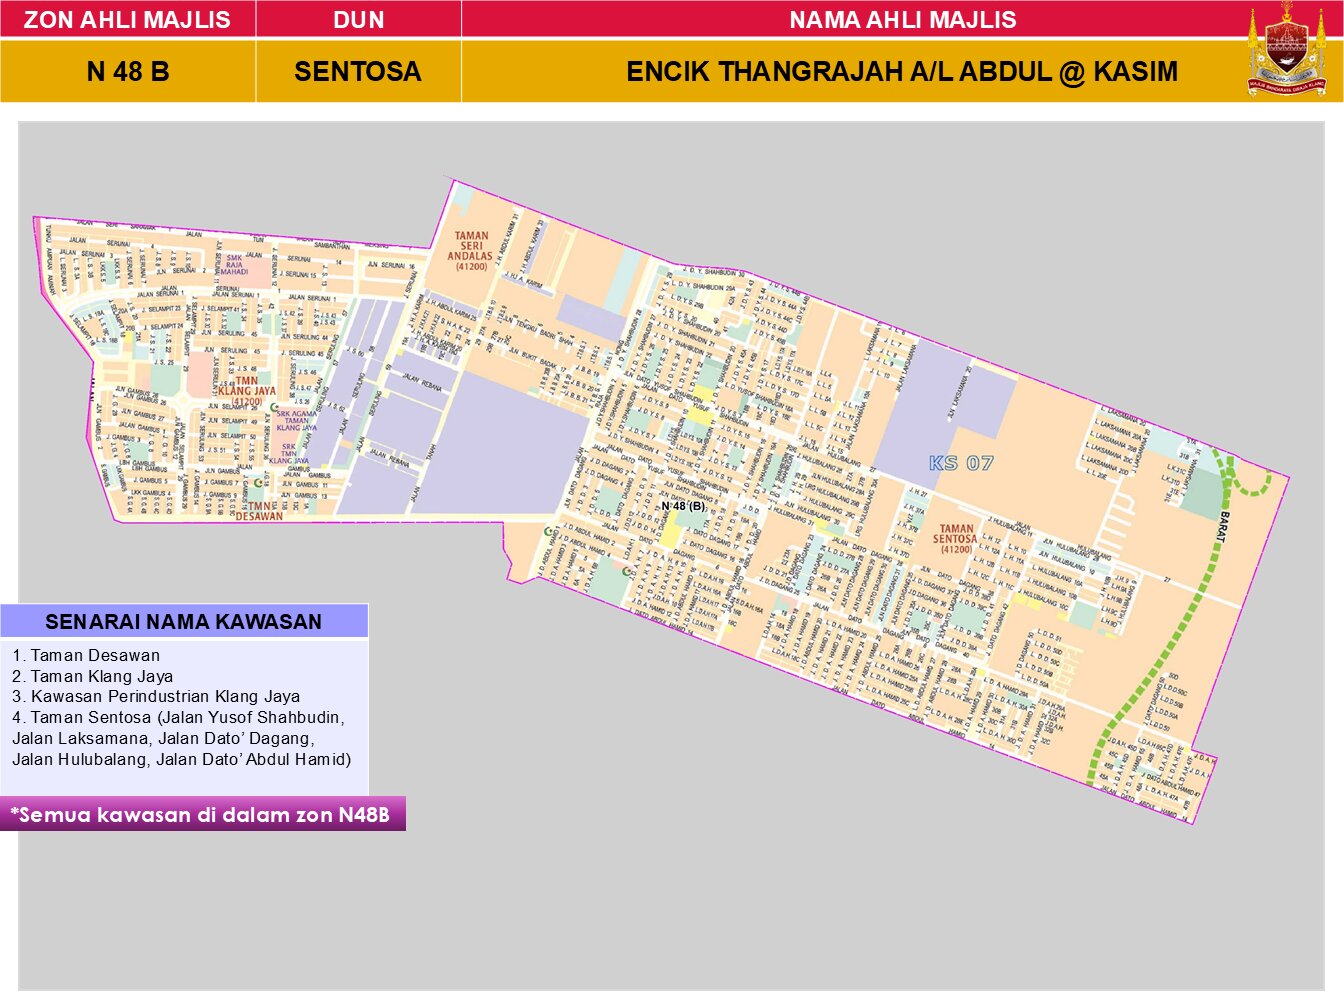Select Kawasan Perindustrian Klang Jaya entry
This screenshot has height=1008, width=1344.
(x=156, y=697)
